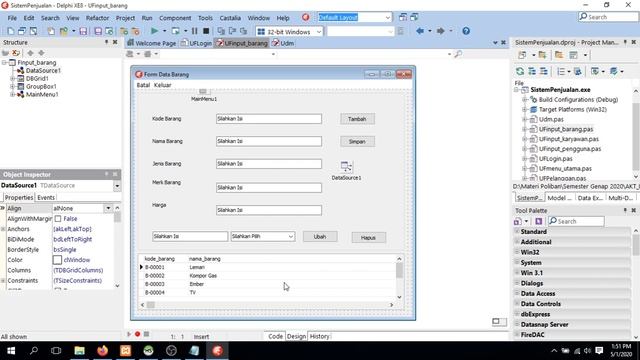Click the Save Desktop layout icon
The width and height of the screenshot is (640, 360).
pos(403,17)
